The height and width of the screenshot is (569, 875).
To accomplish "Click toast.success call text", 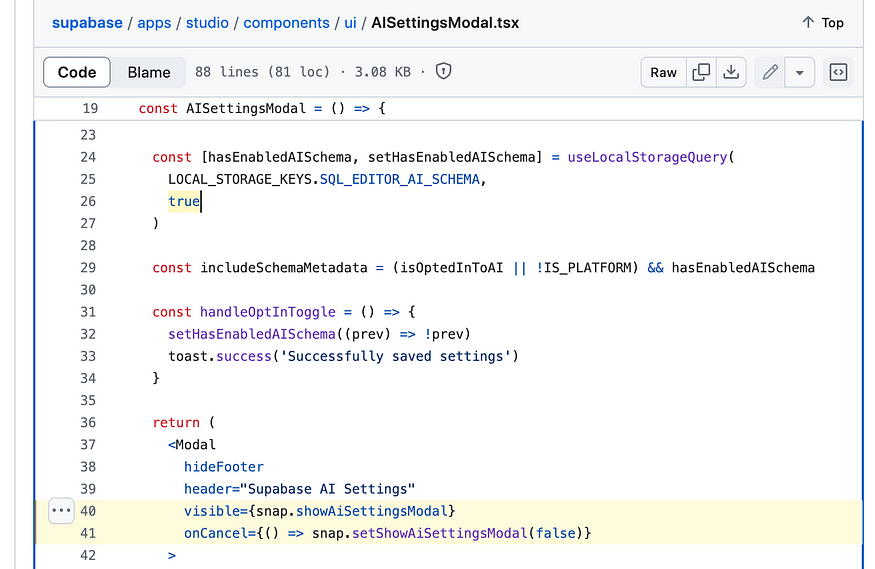I will click(x=220, y=356).
